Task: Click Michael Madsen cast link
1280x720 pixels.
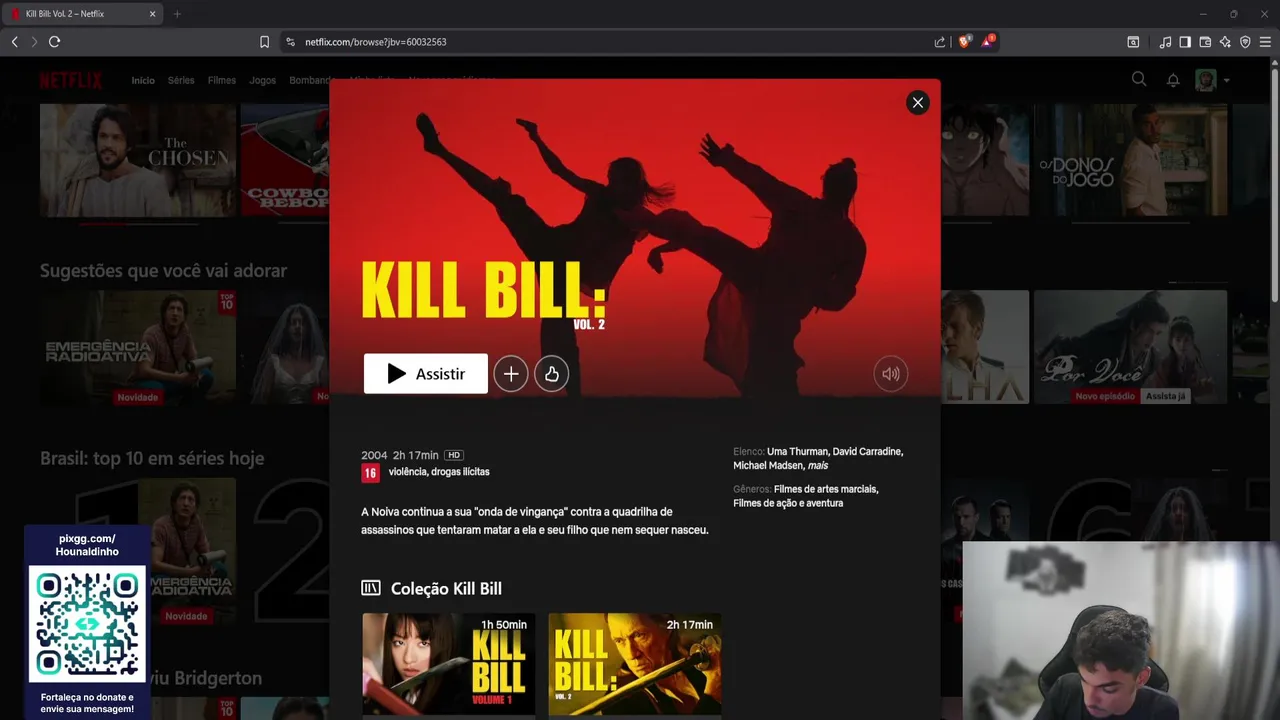Action: (x=768, y=466)
